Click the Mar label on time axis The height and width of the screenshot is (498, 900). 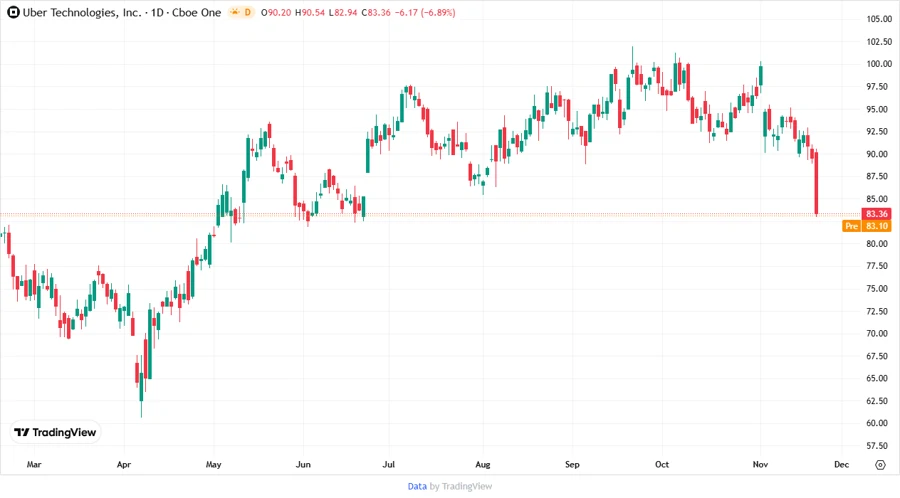point(34,465)
